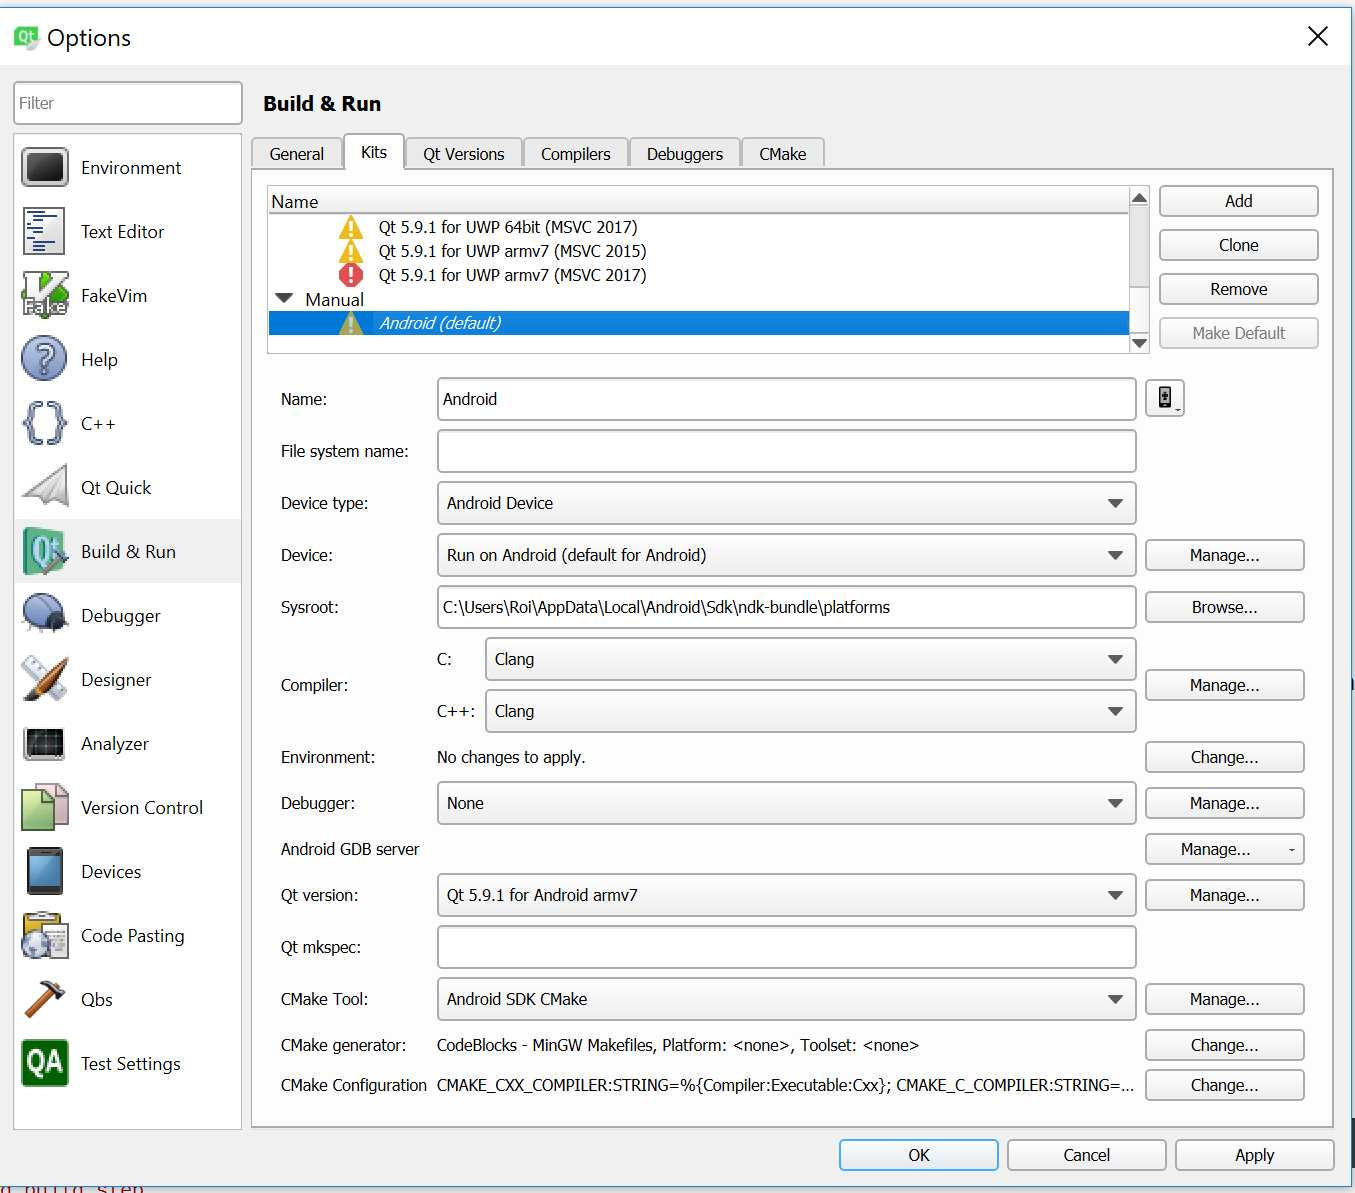Screen dimensions: 1355x1193
Task: Open the Device combo box
Action: point(786,555)
